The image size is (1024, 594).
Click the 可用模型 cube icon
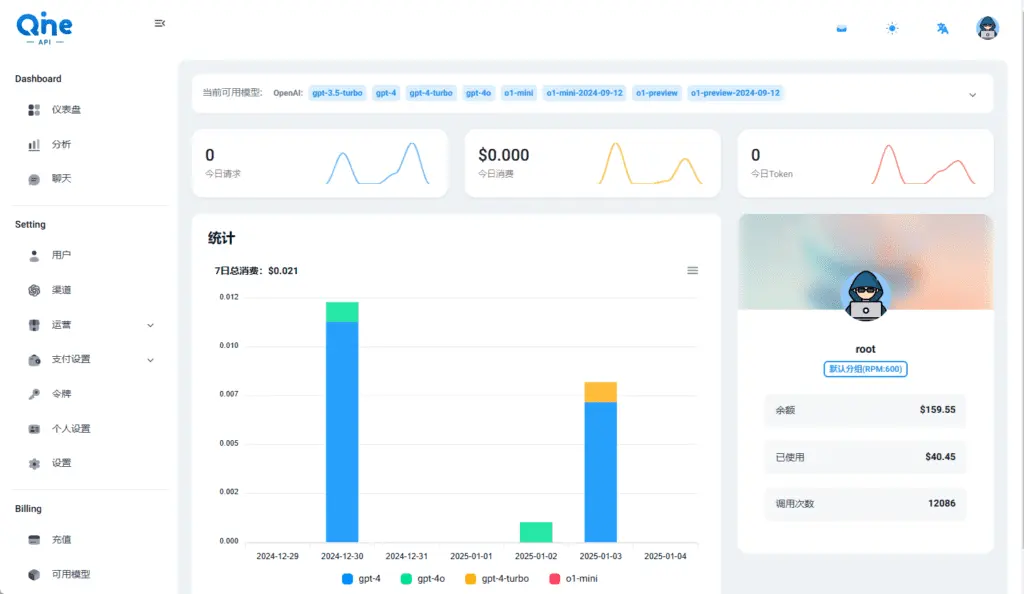[x=34, y=574]
